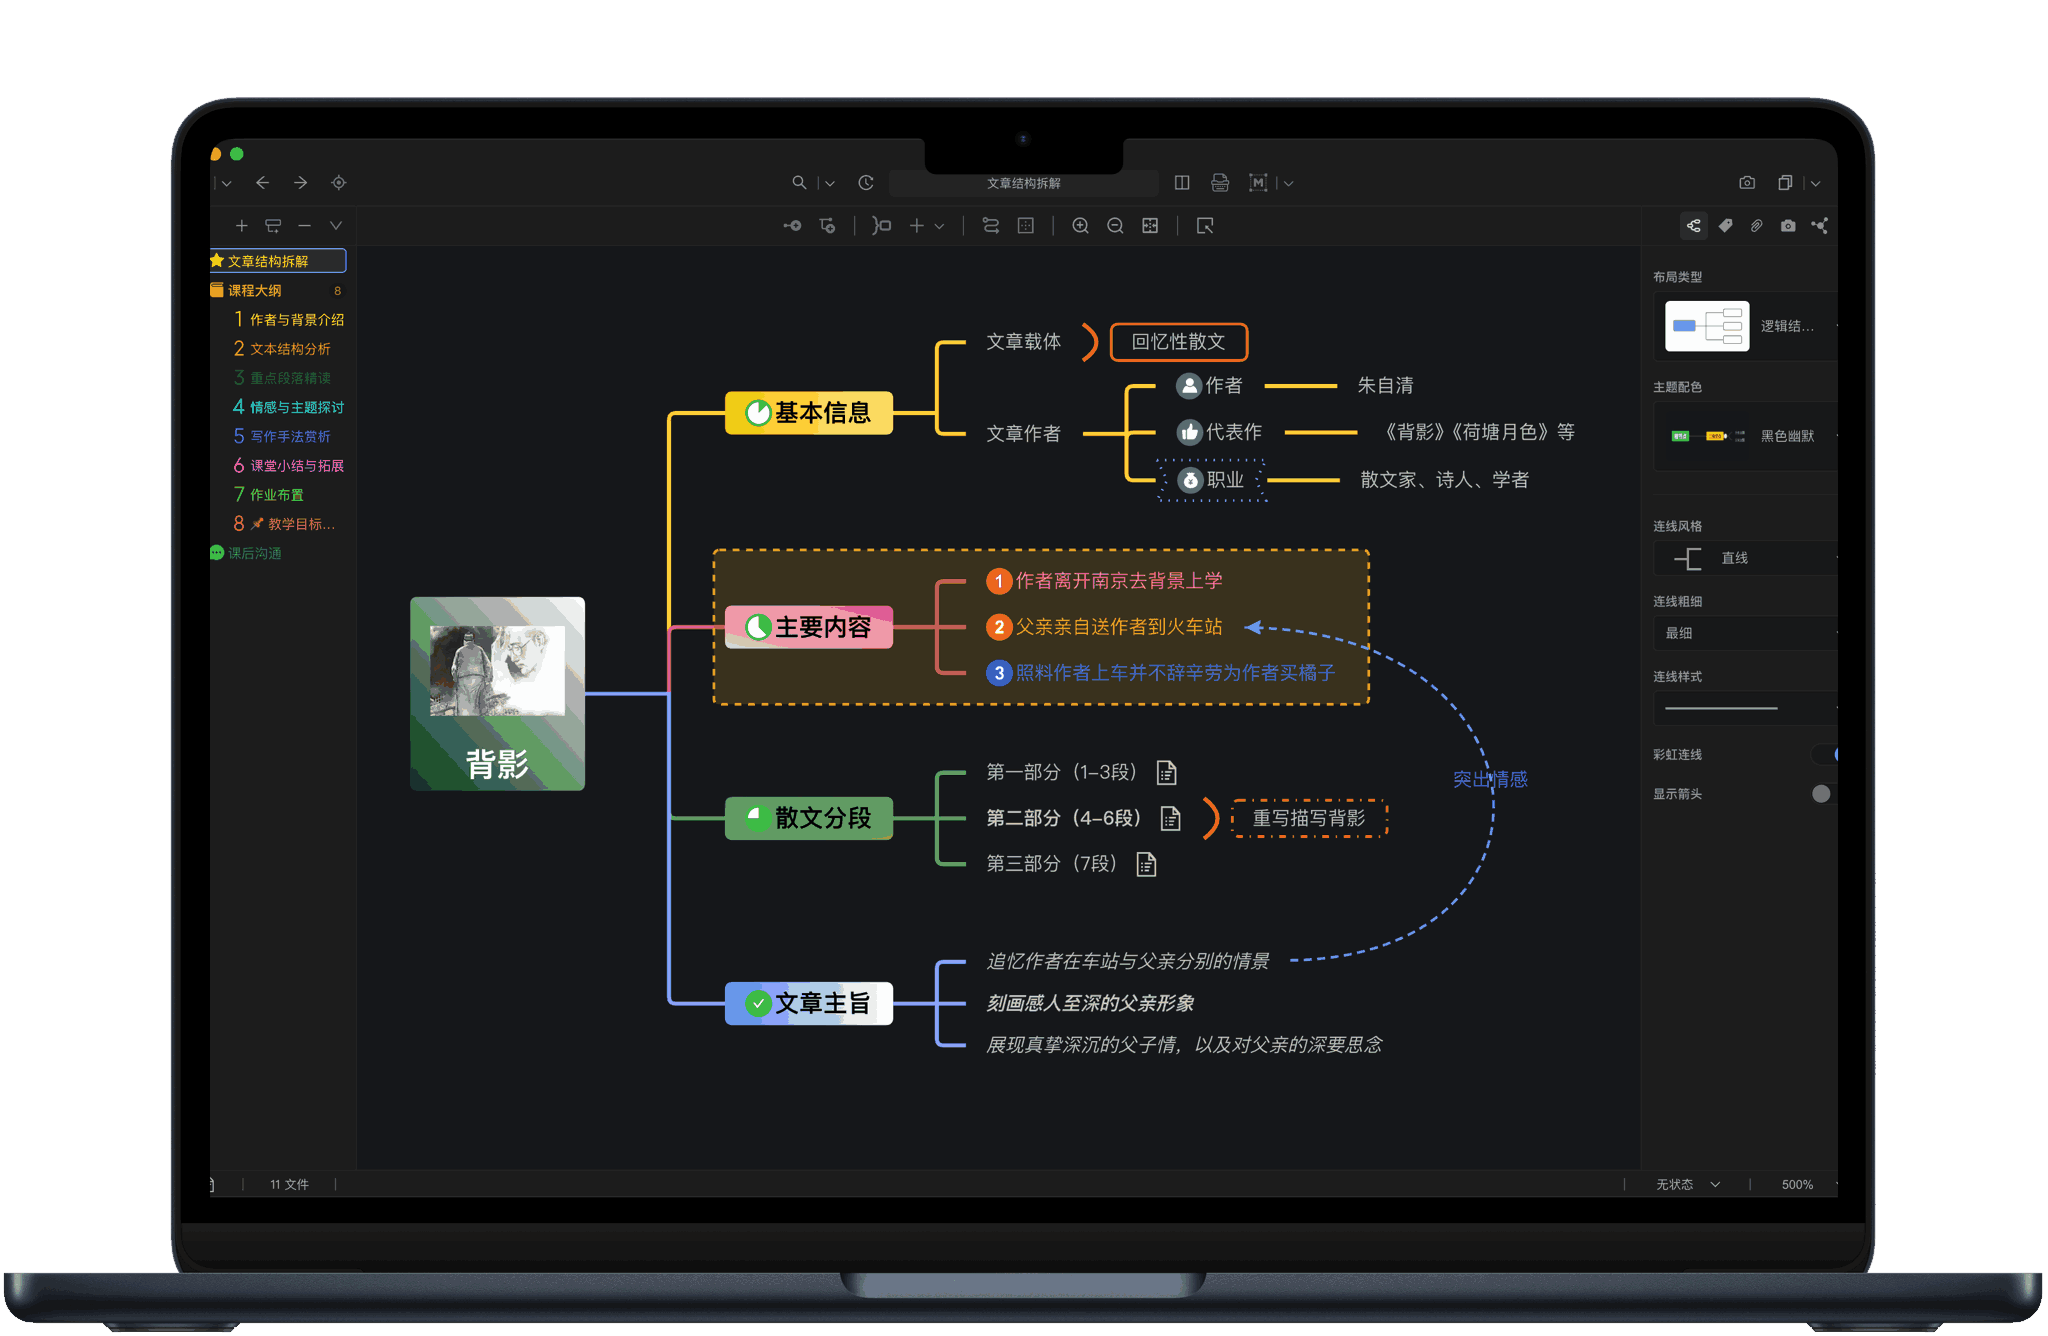Screen dimensions: 2048x1336
Task: Select sidebar item 情感与主题探讨
Action: pyautogui.click(x=296, y=407)
